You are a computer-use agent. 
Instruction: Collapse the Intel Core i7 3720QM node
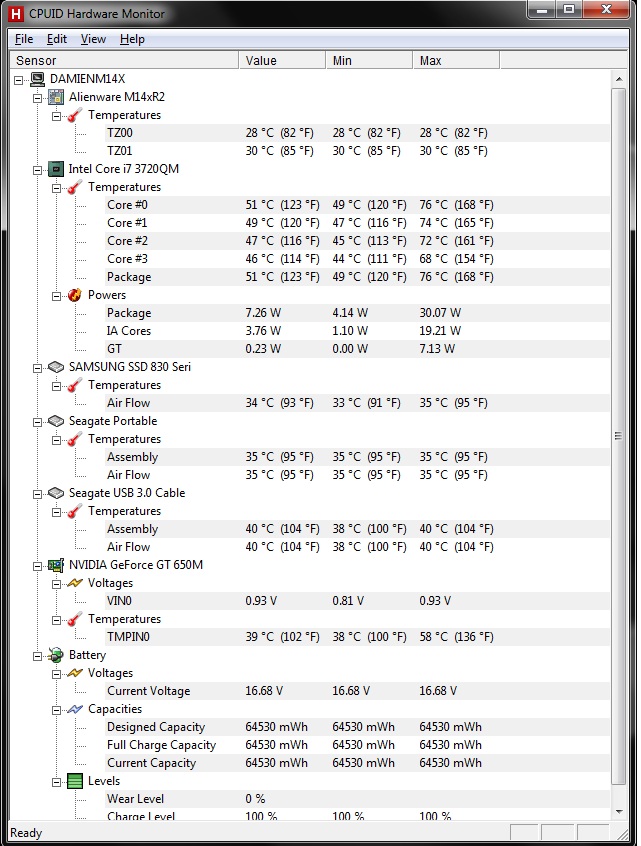[37, 170]
